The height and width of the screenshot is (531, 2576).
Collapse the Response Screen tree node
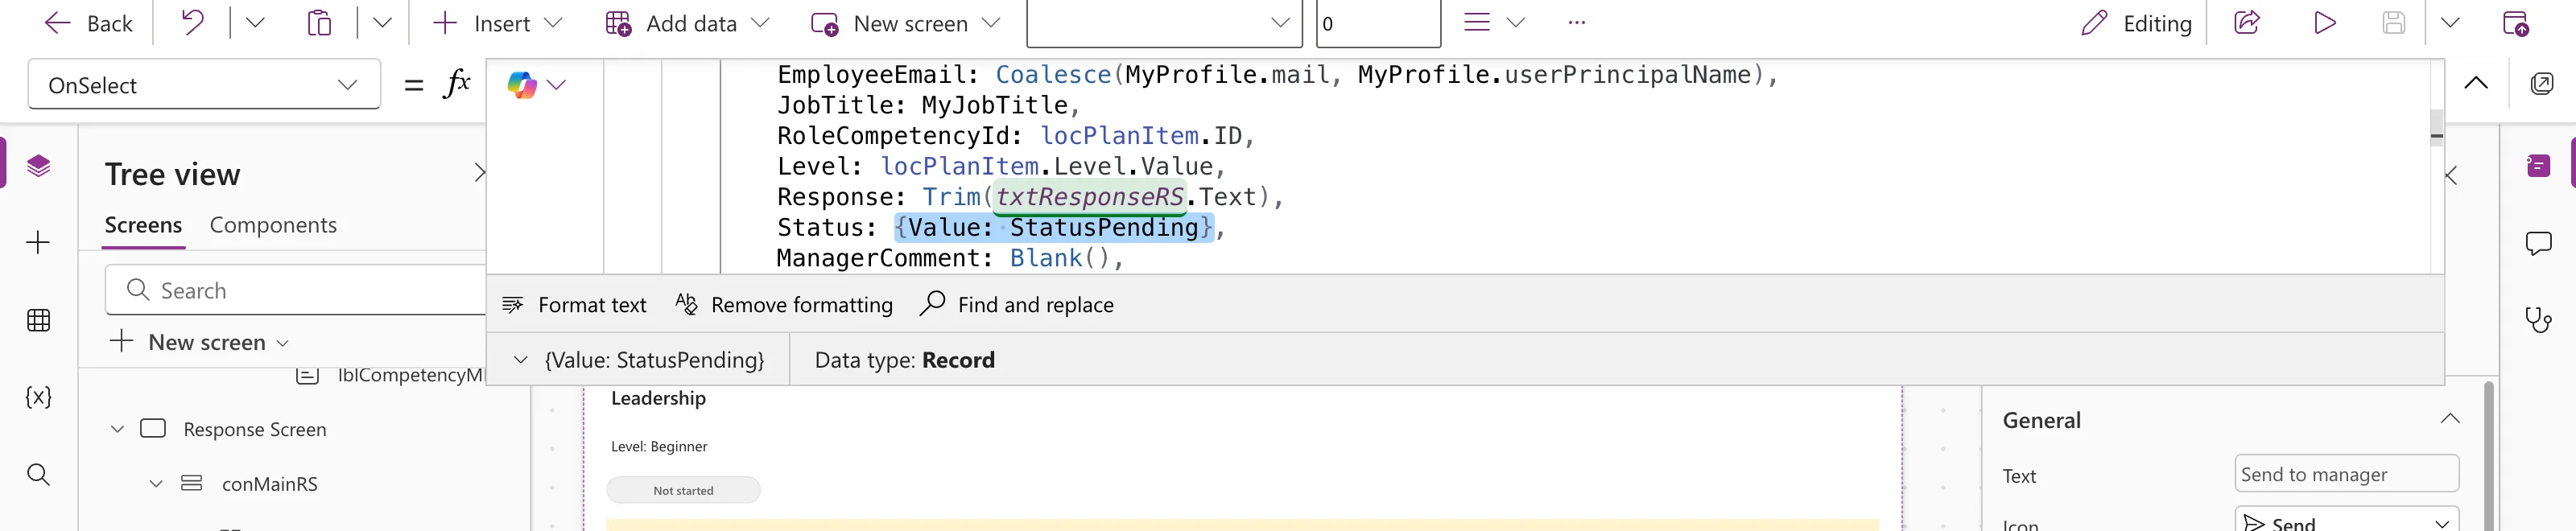117,429
